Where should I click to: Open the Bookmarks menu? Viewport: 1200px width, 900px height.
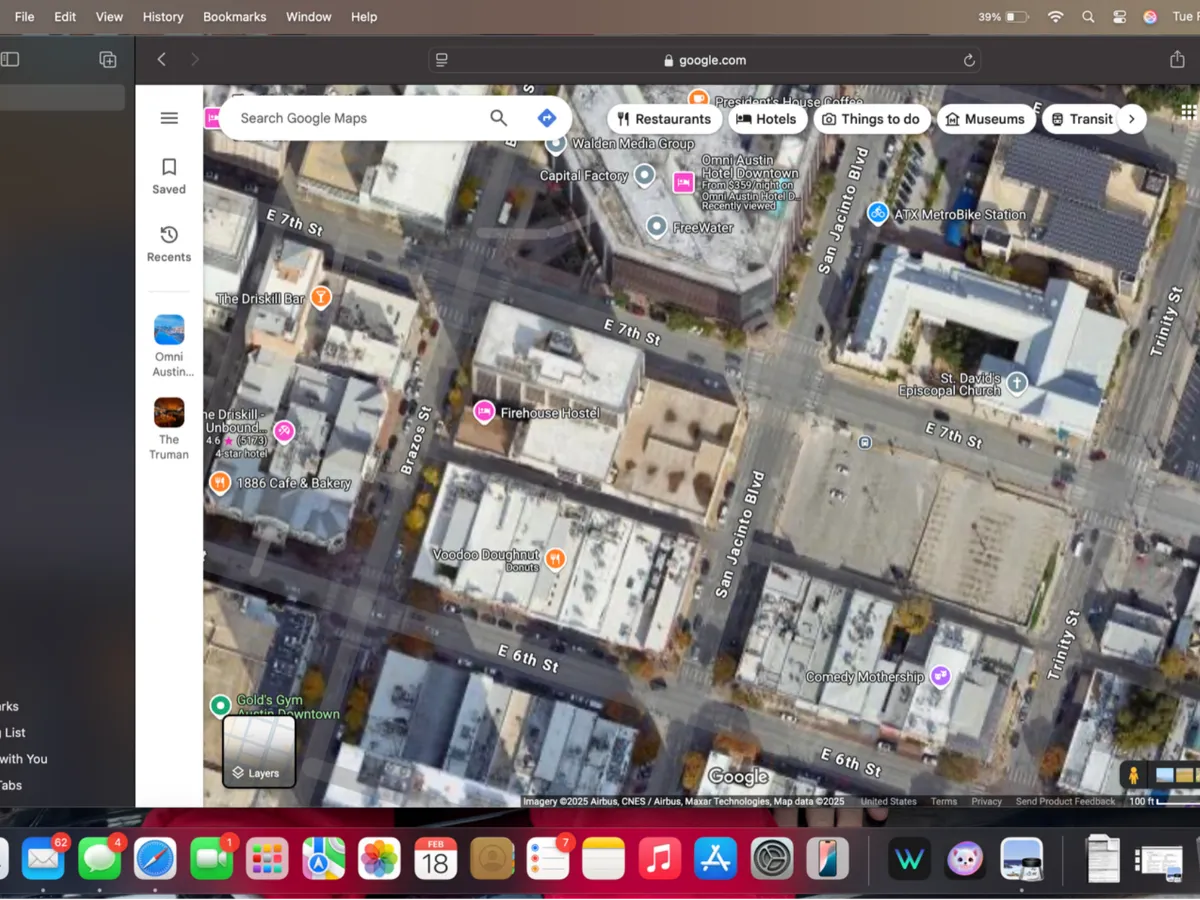coord(234,17)
